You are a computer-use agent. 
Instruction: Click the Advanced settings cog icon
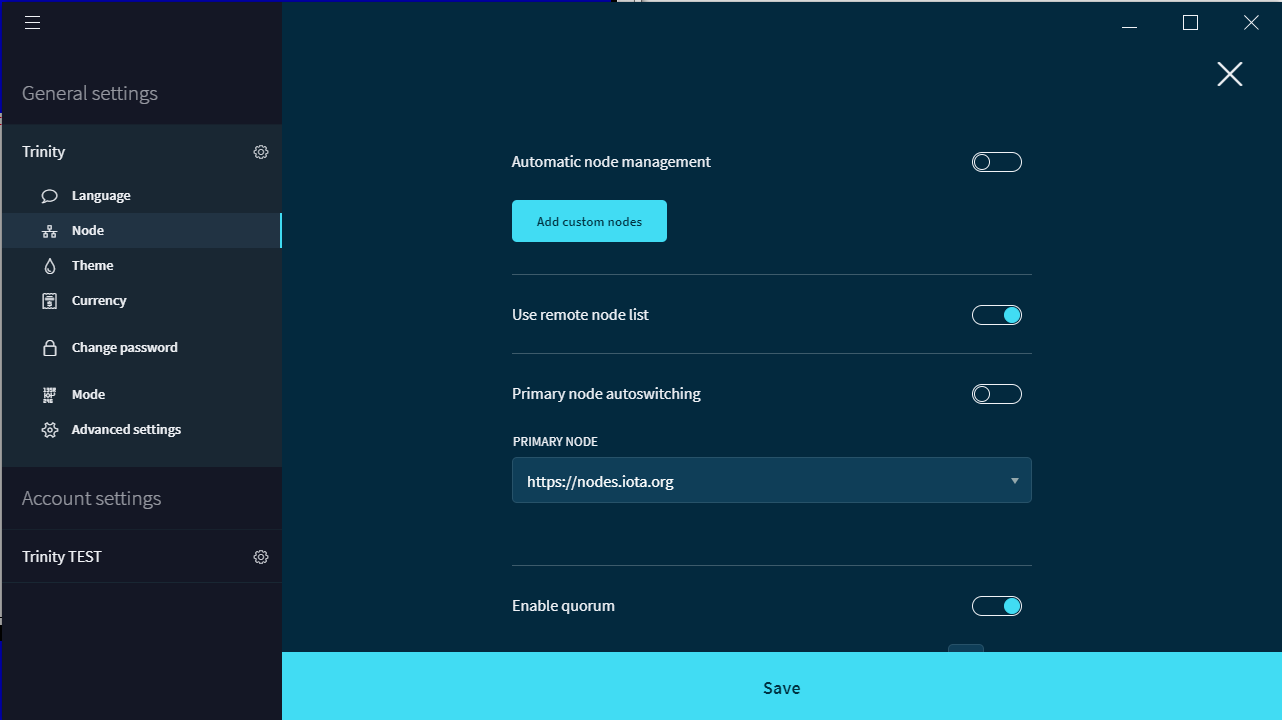pyautogui.click(x=48, y=429)
